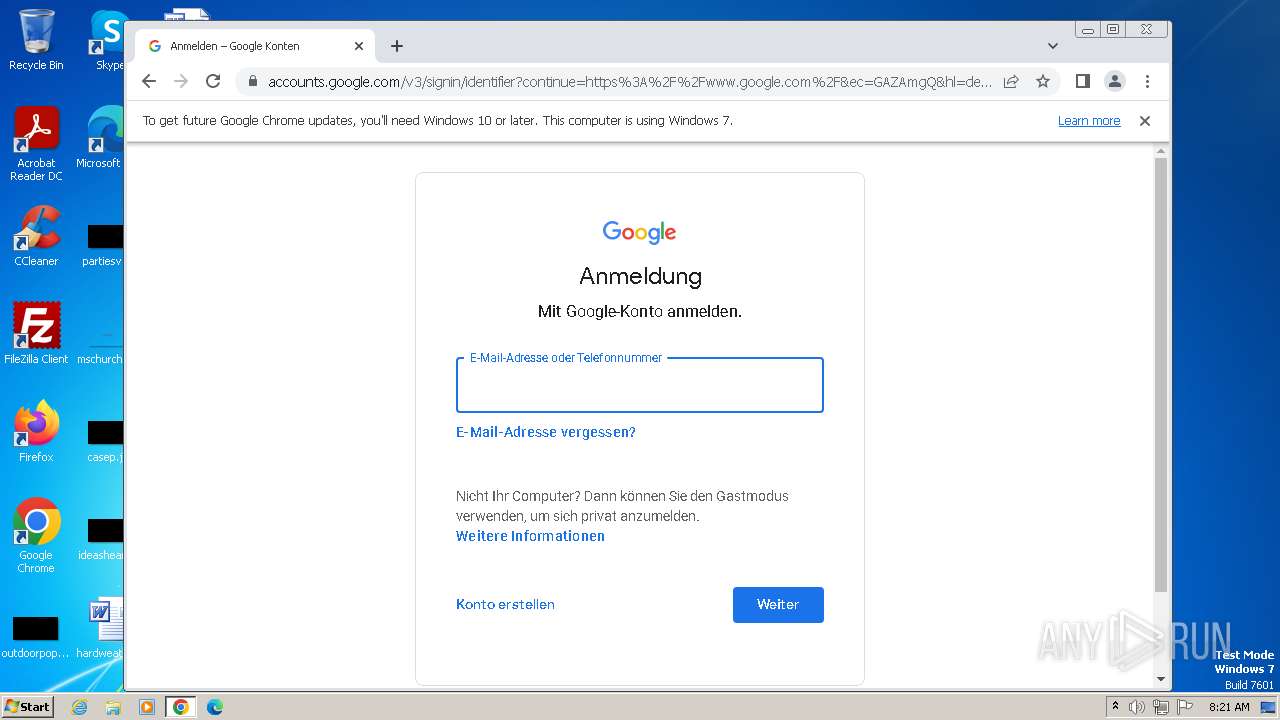Focus the E-Mail-Adresse oder Telefonnummer field
Image resolution: width=1280 pixels, height=720 pixels.
[640, 385]
